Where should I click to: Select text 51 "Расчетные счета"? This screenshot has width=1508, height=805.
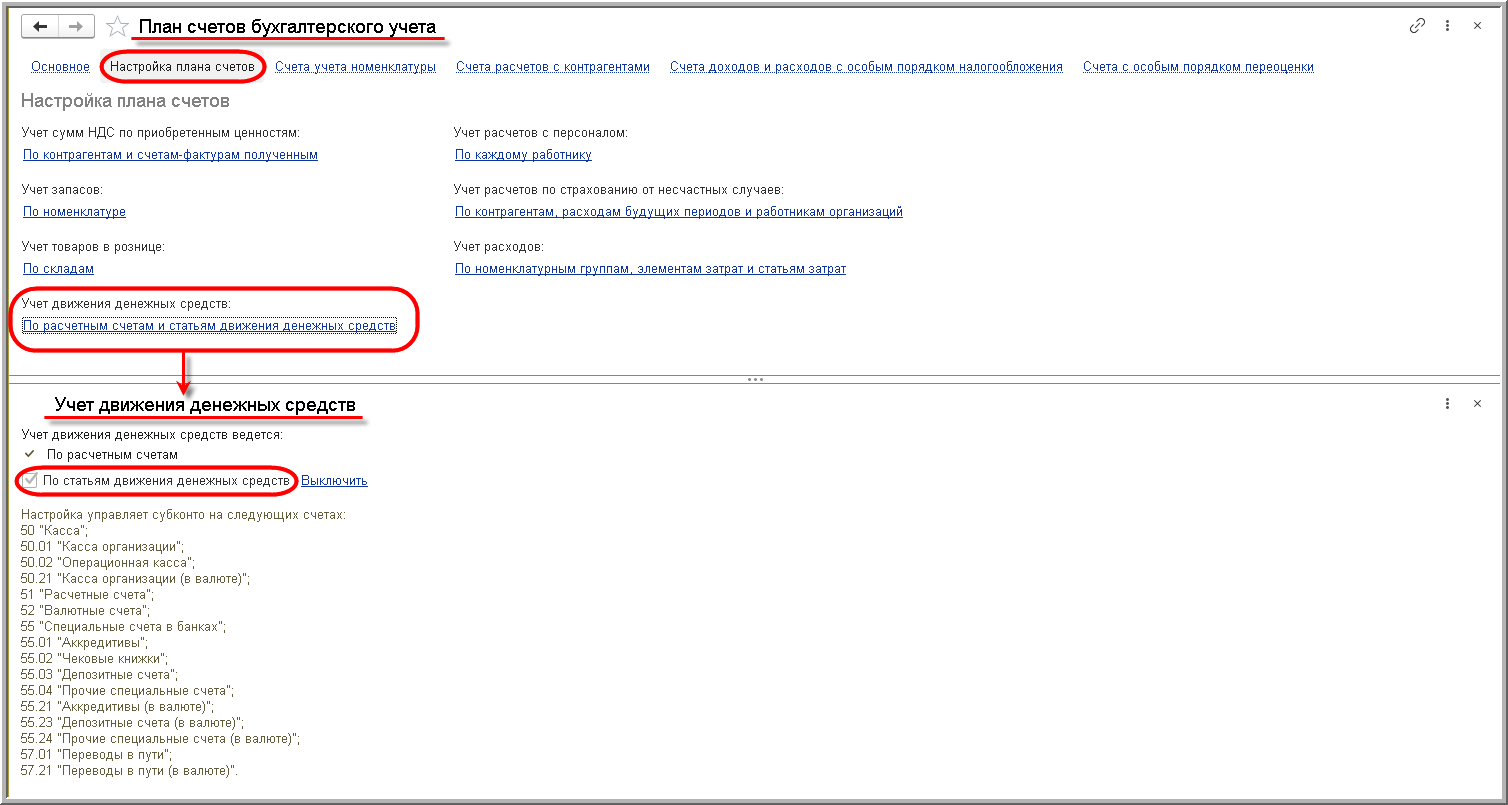[x=87, y=595]
